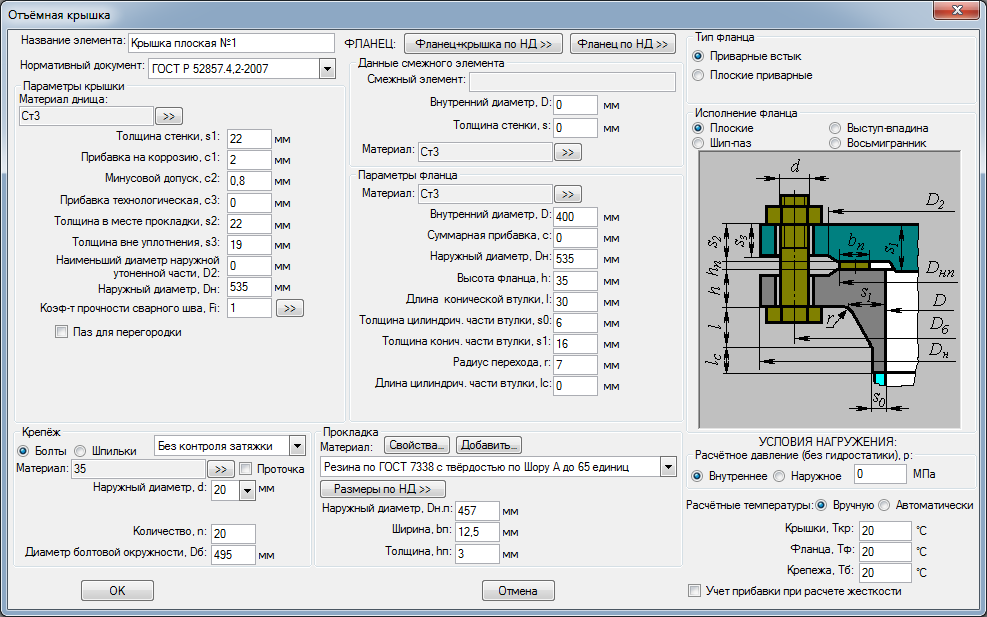Click Прибавка на коррозию c1 field
The image size is (987, 617).
point(249,159)
